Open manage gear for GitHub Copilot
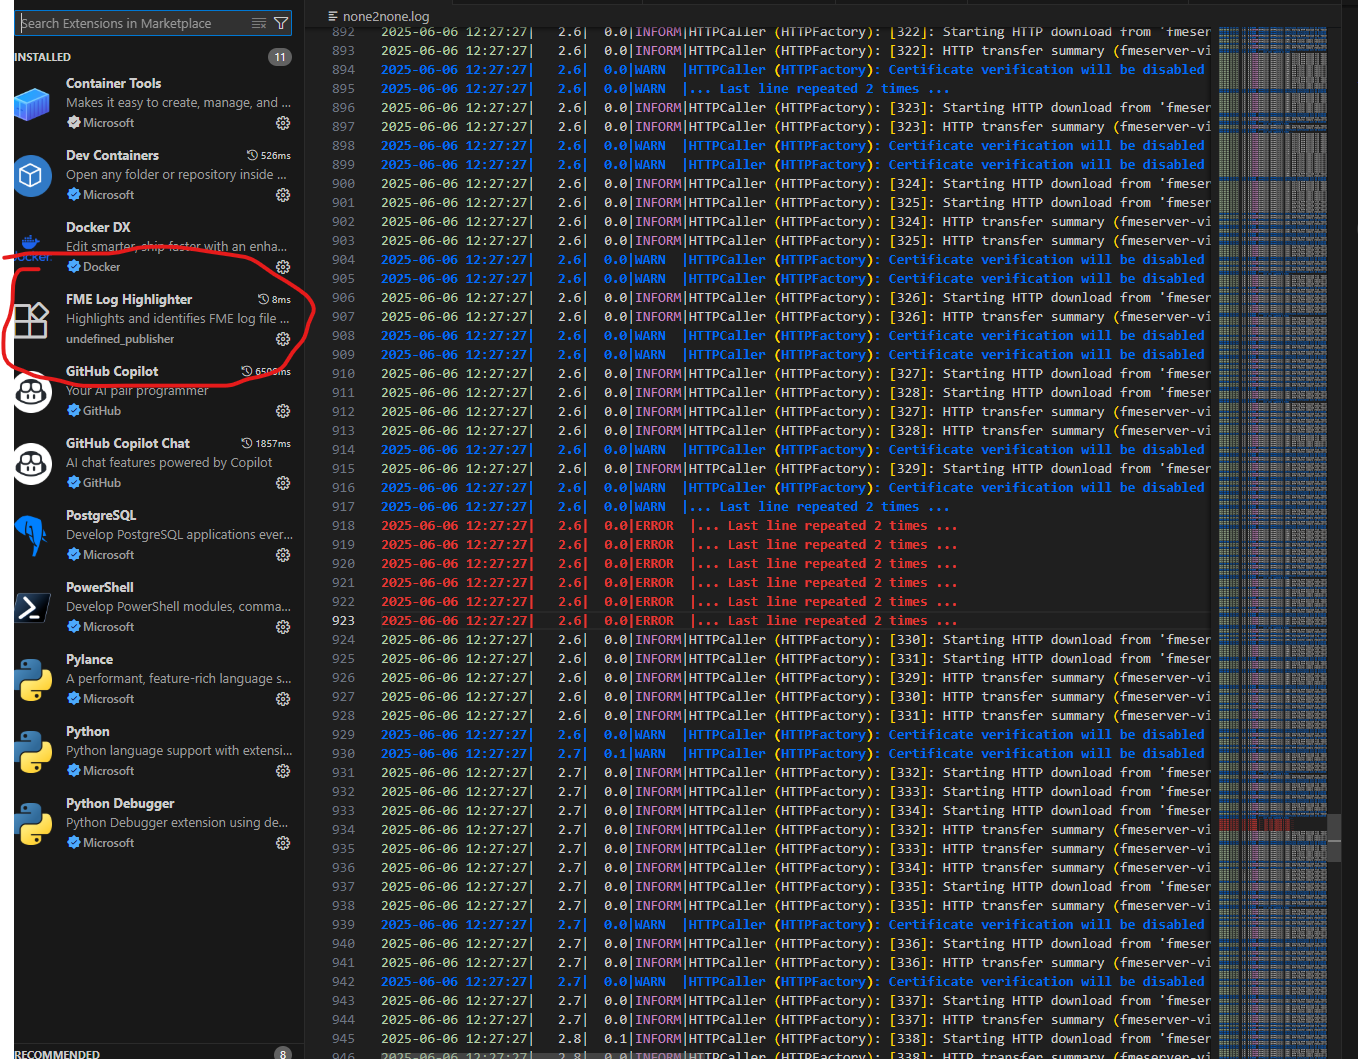Screen dimensions: 1358x1059 pyautogui.click(x=283, y=411)
